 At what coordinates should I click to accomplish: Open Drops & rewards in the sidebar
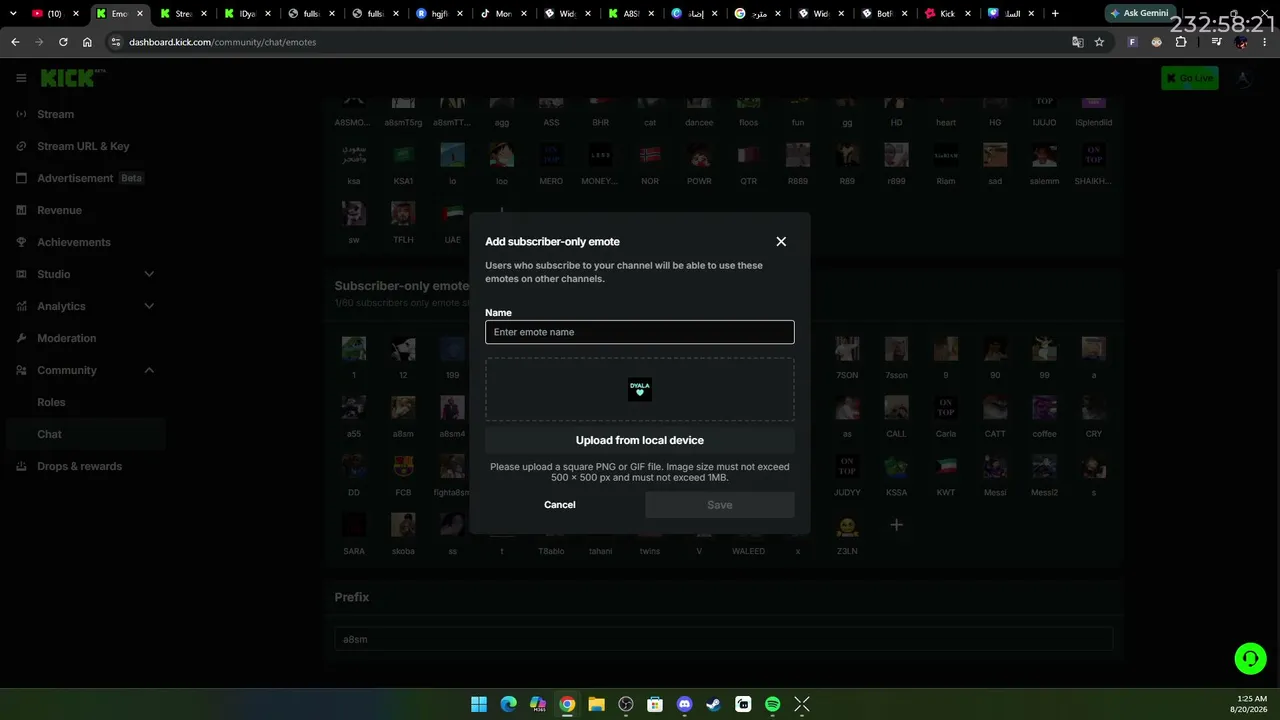pos(79,466)
